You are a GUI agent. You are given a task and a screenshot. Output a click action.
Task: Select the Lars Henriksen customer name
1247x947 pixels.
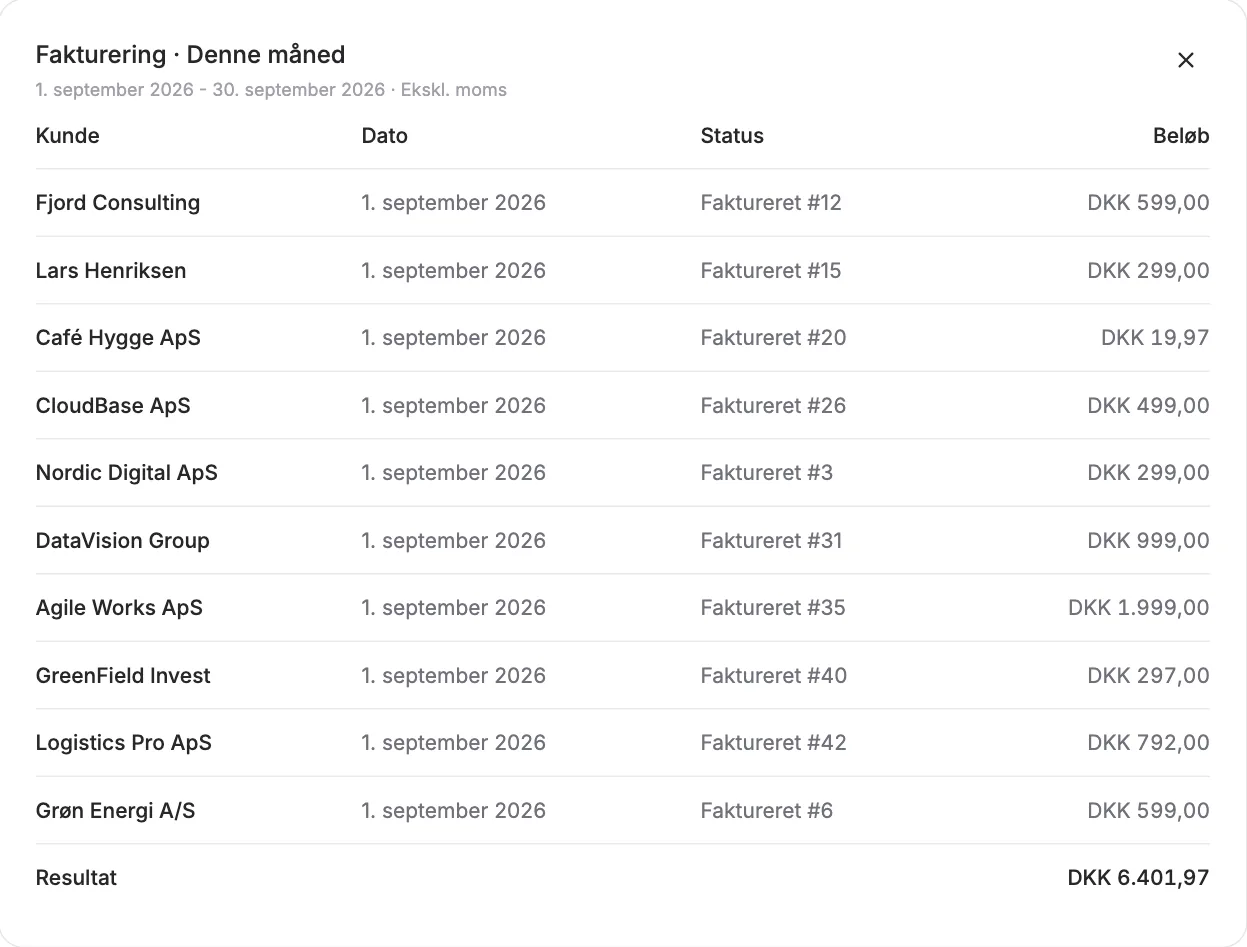point(111,271)
